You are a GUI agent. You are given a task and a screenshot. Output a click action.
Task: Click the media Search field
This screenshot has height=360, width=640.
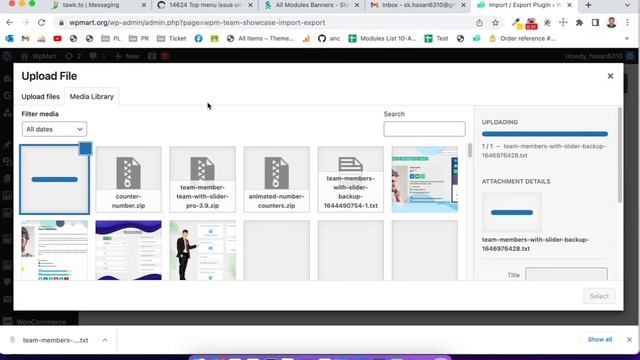click(x=424, y=129)
